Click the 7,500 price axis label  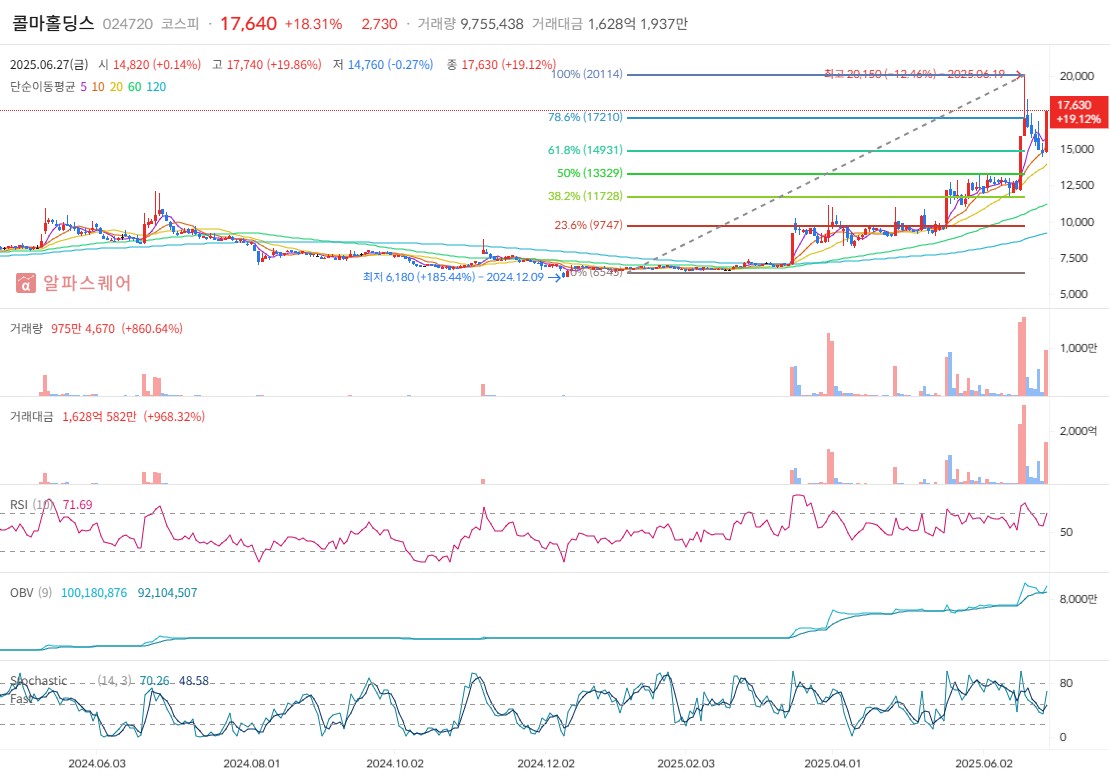(x=1073, y=258)
